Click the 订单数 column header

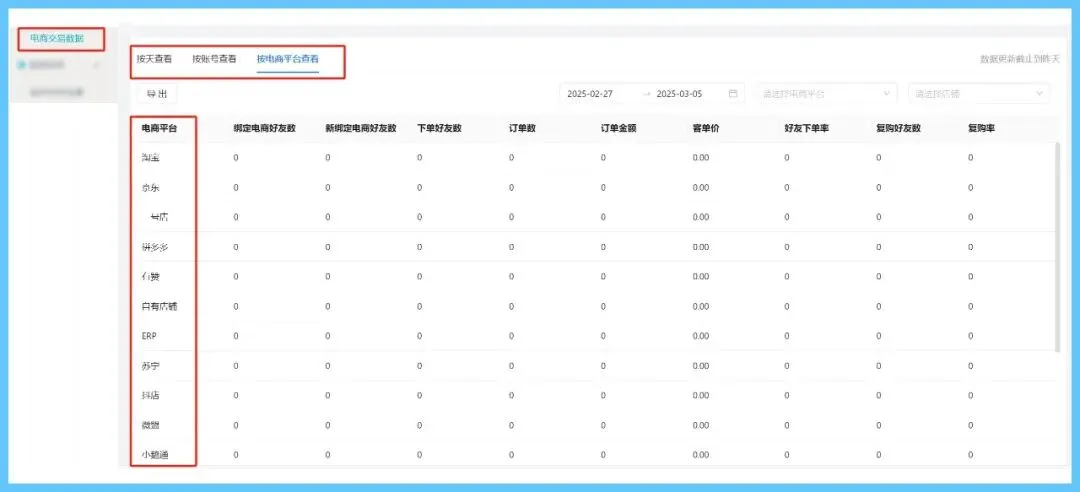(522, 129)
